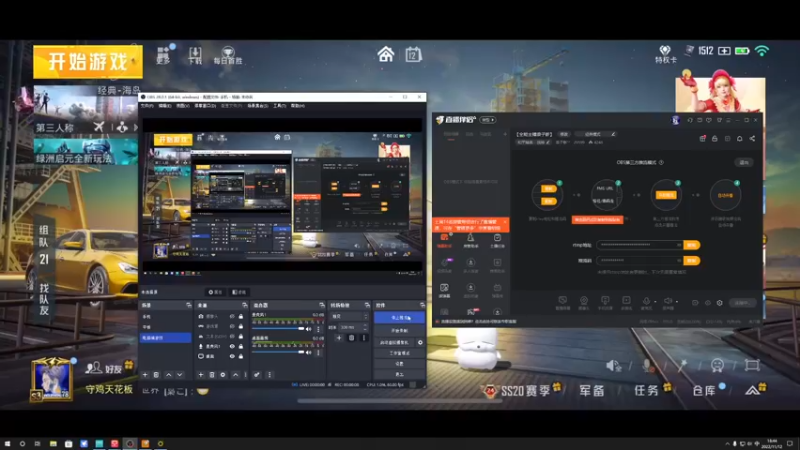Screen dimensions: 800x450
Task: Click the orange 开始游戏 button
Action: pyautogui.click(x=88, y=62)
